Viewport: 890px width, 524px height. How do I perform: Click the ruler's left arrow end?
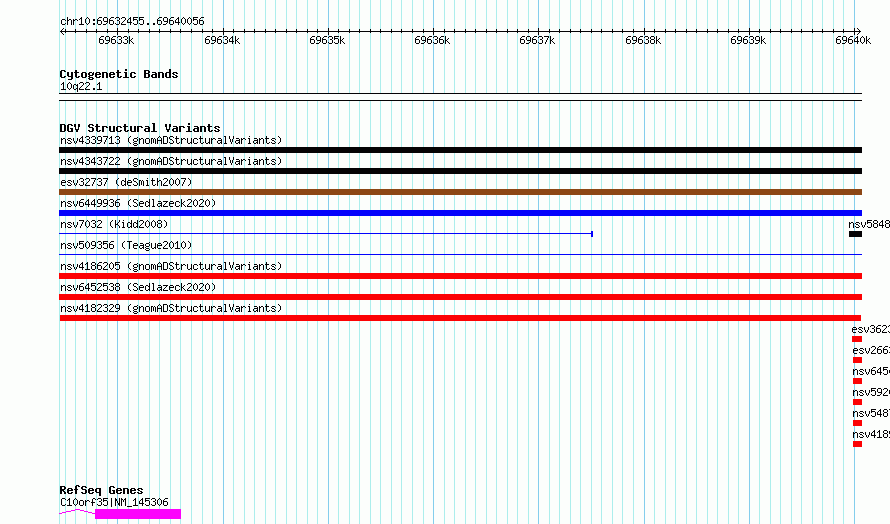(62, 32)
